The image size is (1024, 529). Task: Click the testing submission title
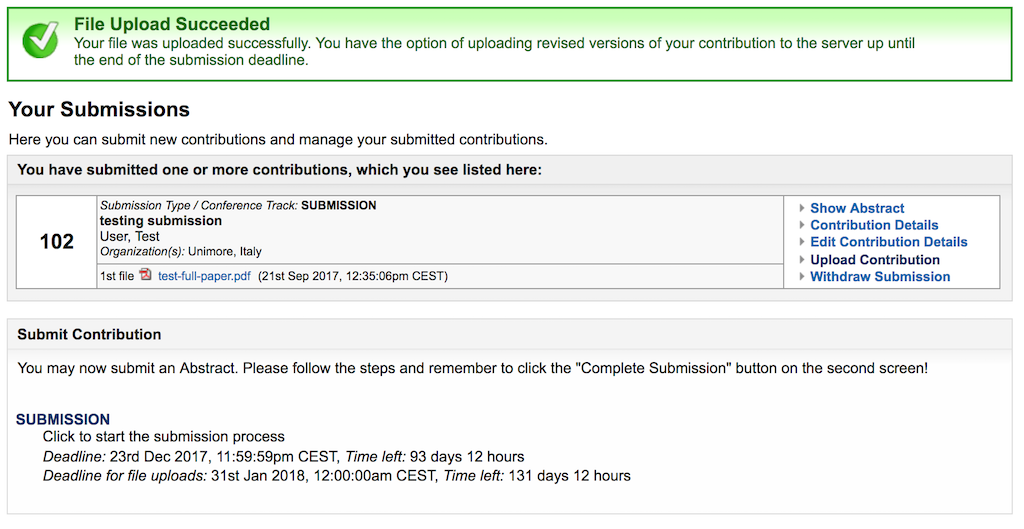(x=161, y=221)
